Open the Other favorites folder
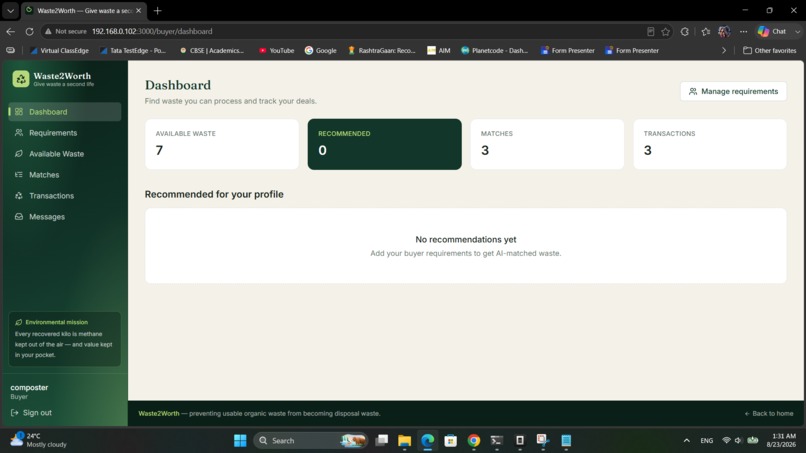806x453 pixels. click(770, 50)
